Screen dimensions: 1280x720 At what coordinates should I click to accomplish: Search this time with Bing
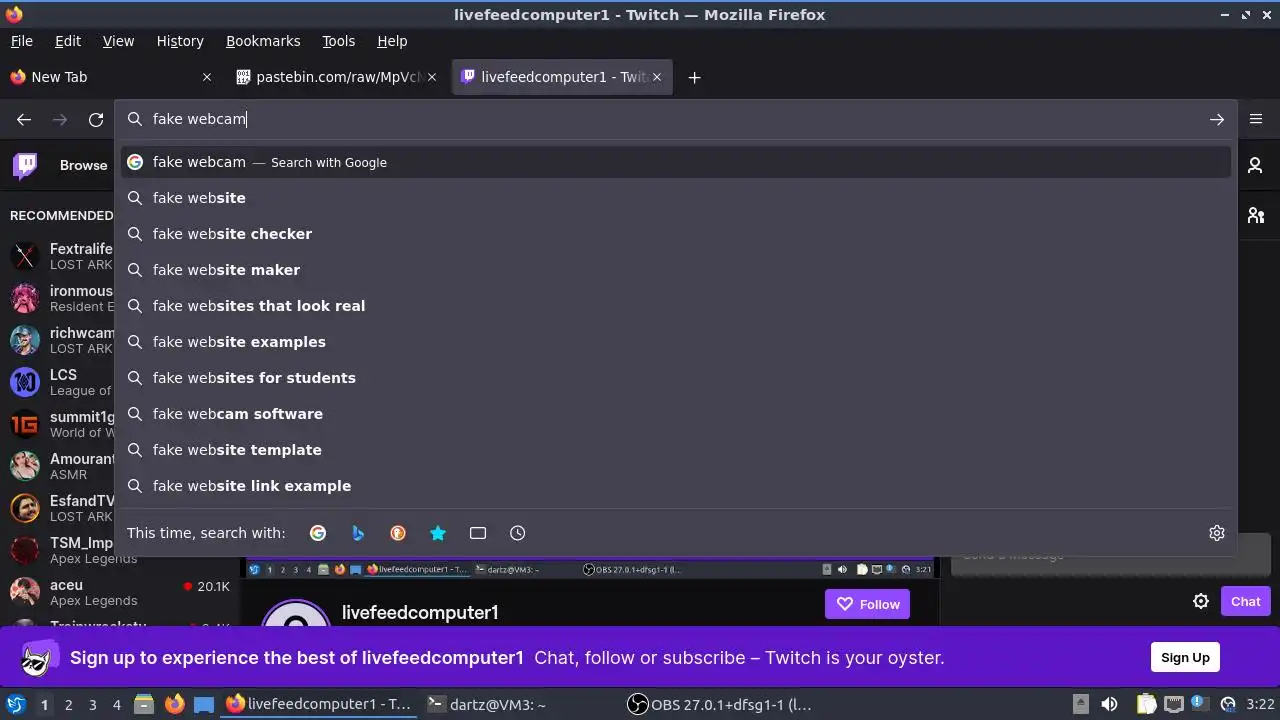(x=358, y=533)
